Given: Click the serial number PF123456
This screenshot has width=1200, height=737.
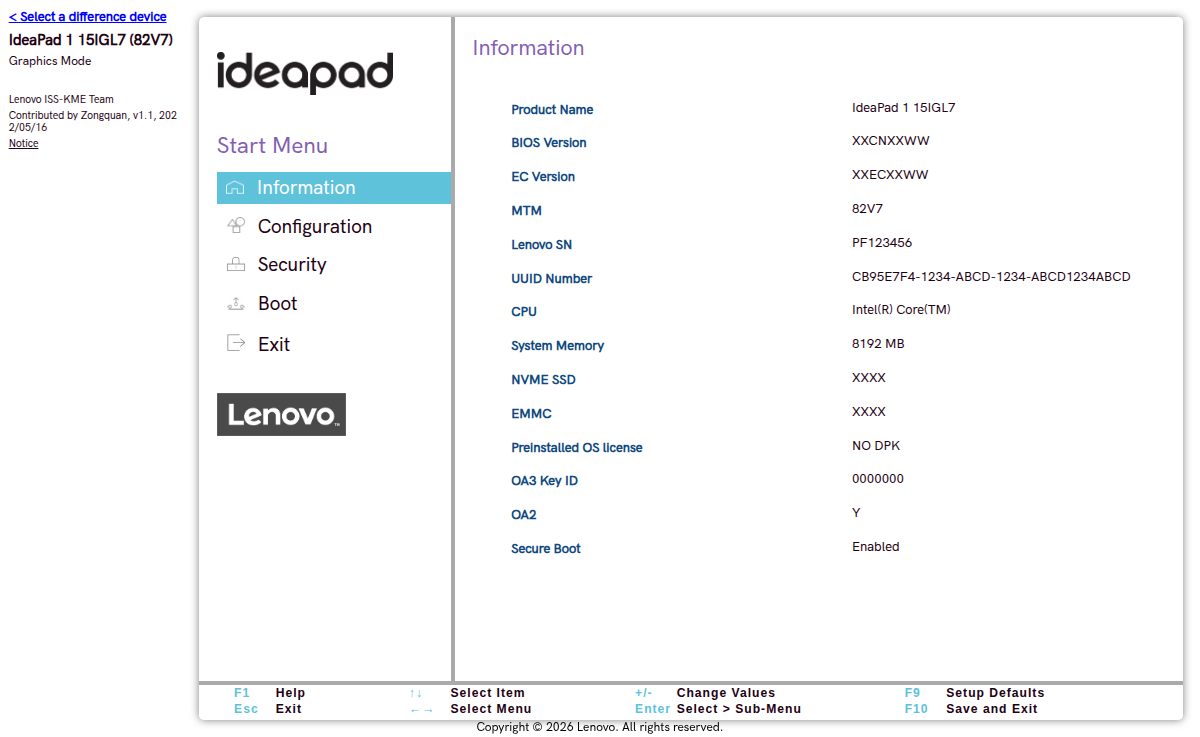Looking at the screenshot, I should coord(882,243).
